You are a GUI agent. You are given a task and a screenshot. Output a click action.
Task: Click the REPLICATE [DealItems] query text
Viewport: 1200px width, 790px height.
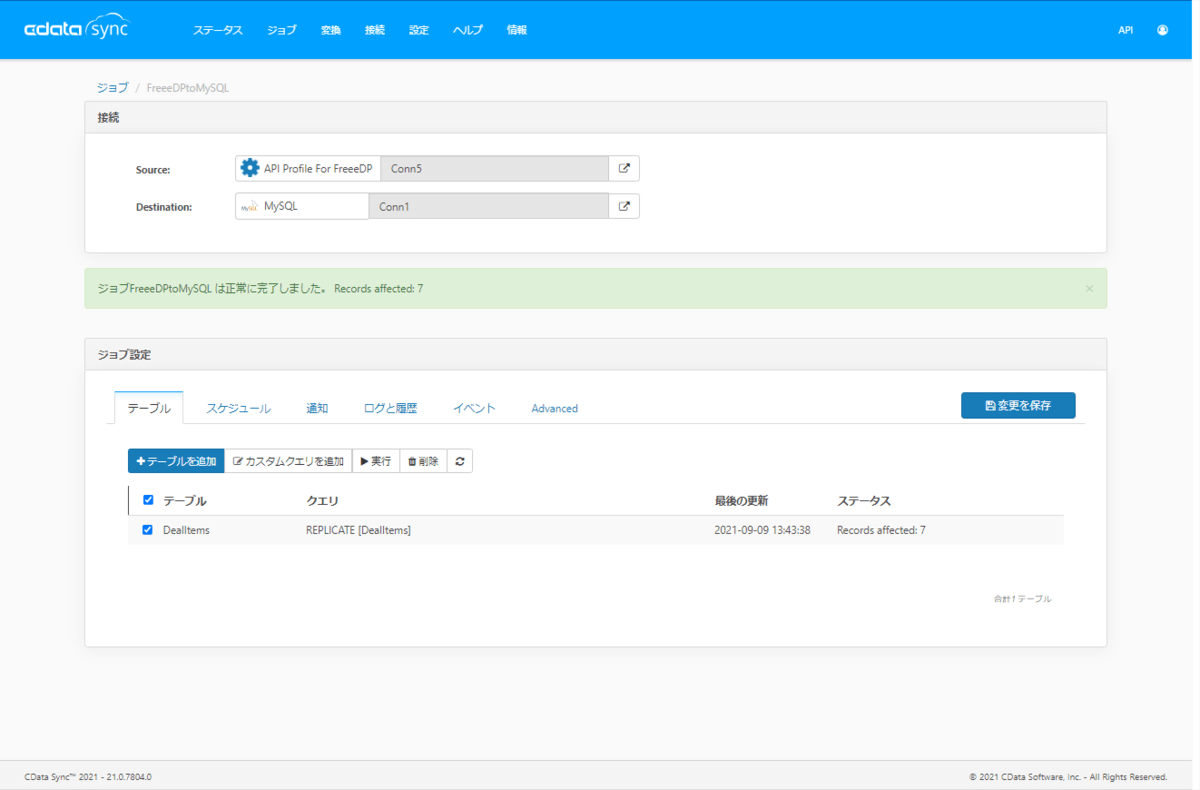[x=358, y=530]
